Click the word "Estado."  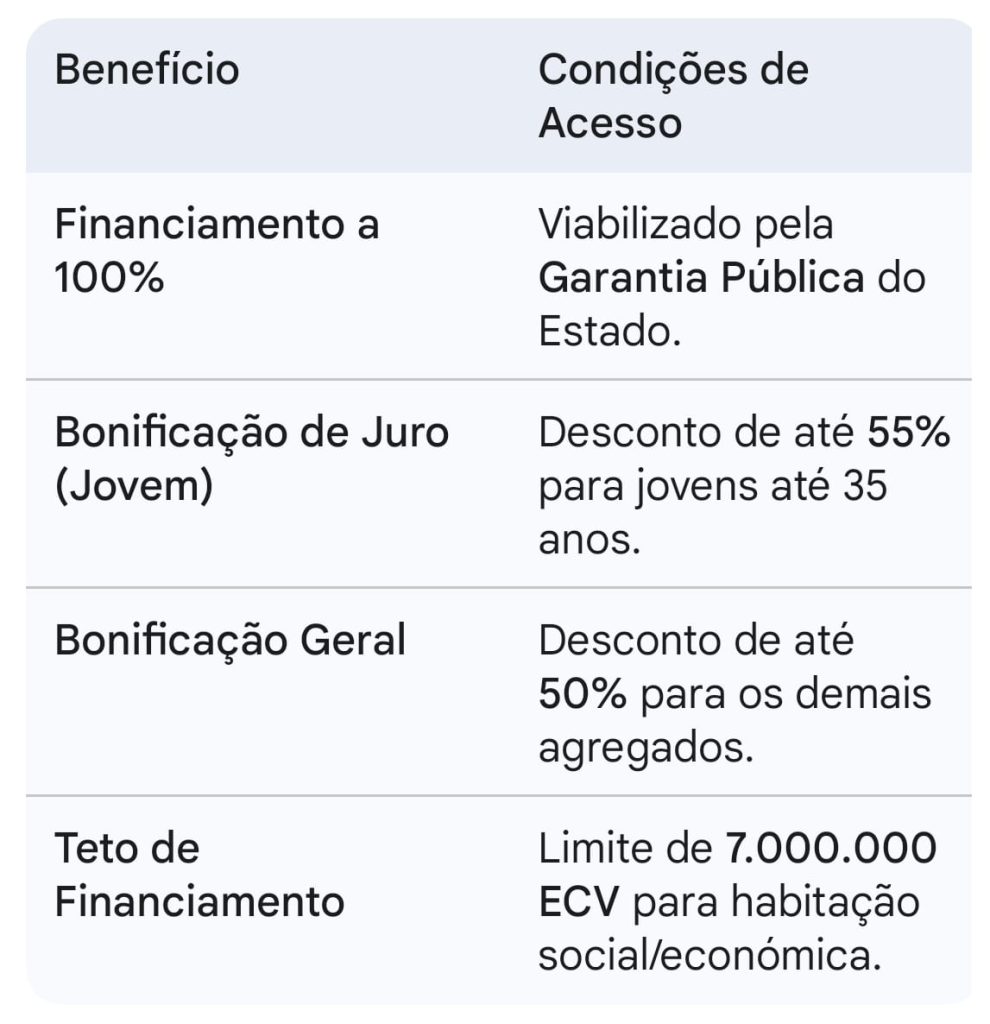[610, 331]
